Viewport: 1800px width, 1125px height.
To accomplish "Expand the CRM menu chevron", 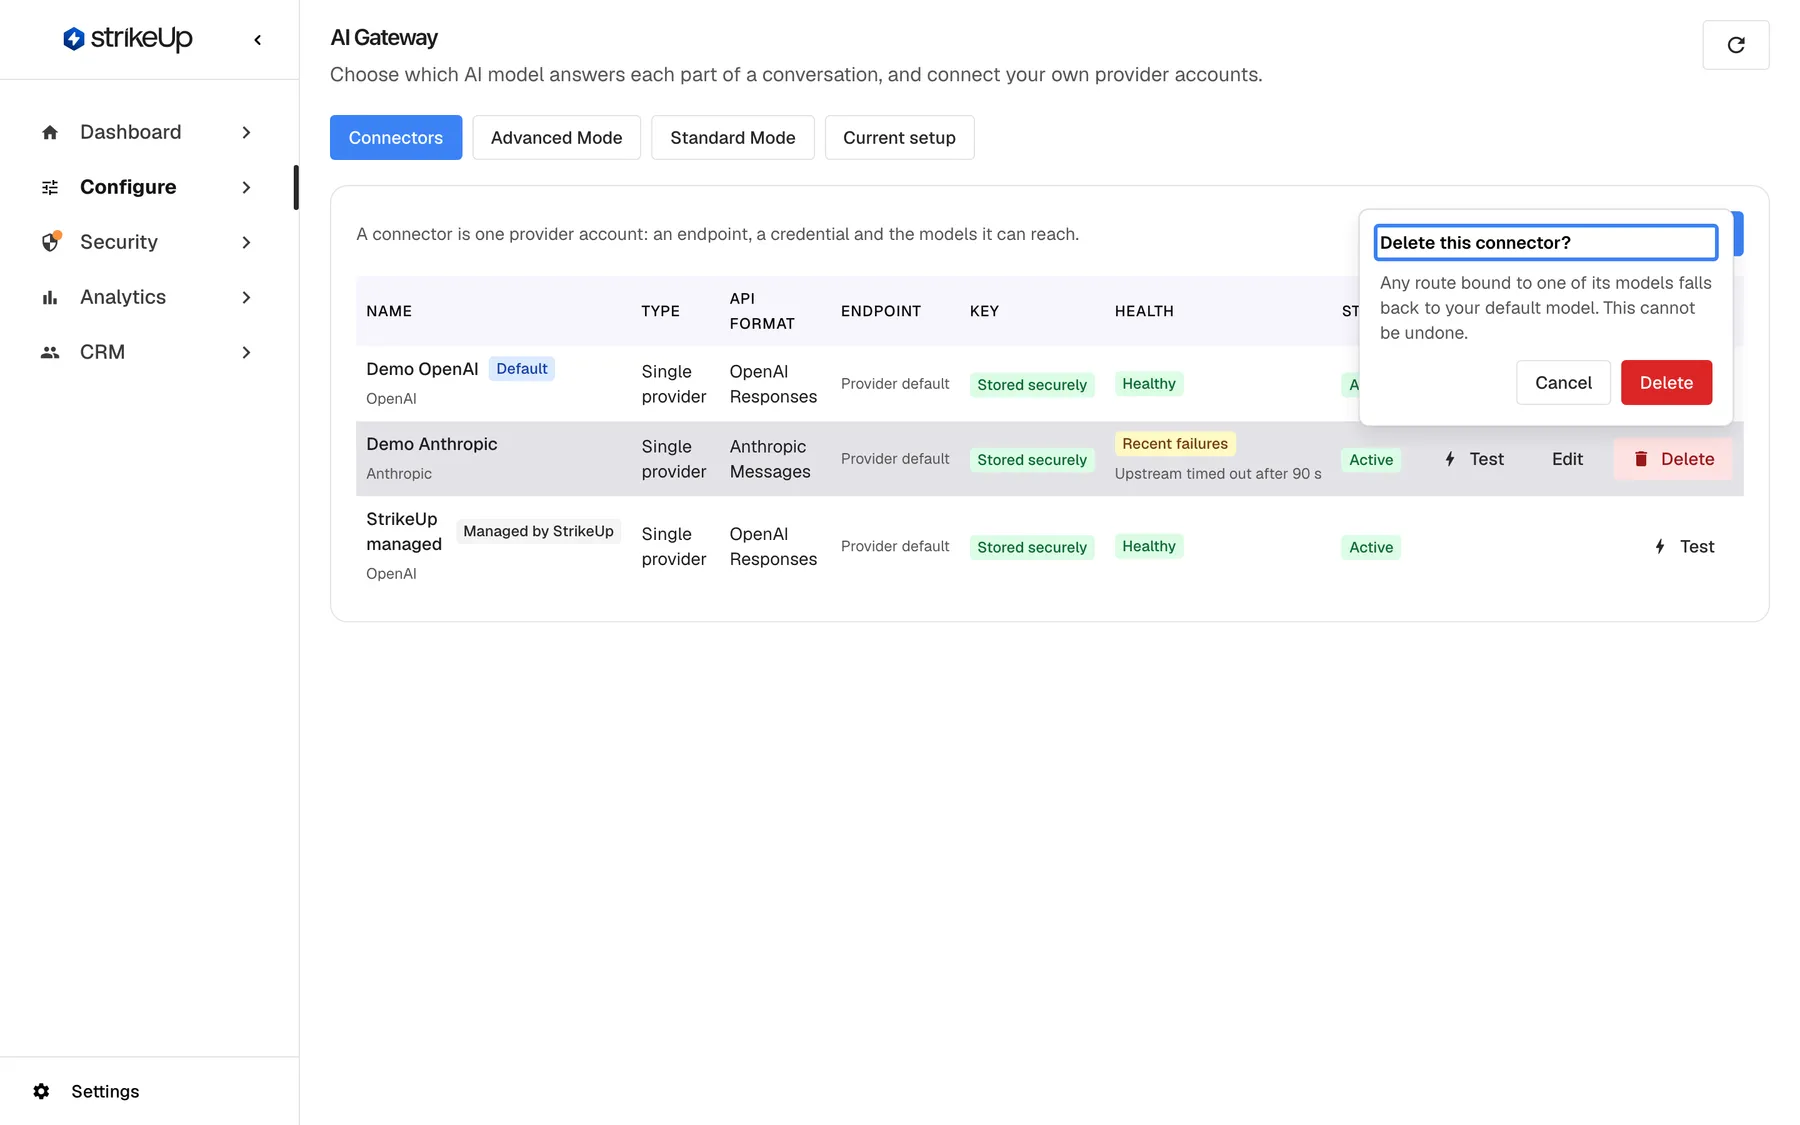I will pyautogui.click(x=246, y=352).
